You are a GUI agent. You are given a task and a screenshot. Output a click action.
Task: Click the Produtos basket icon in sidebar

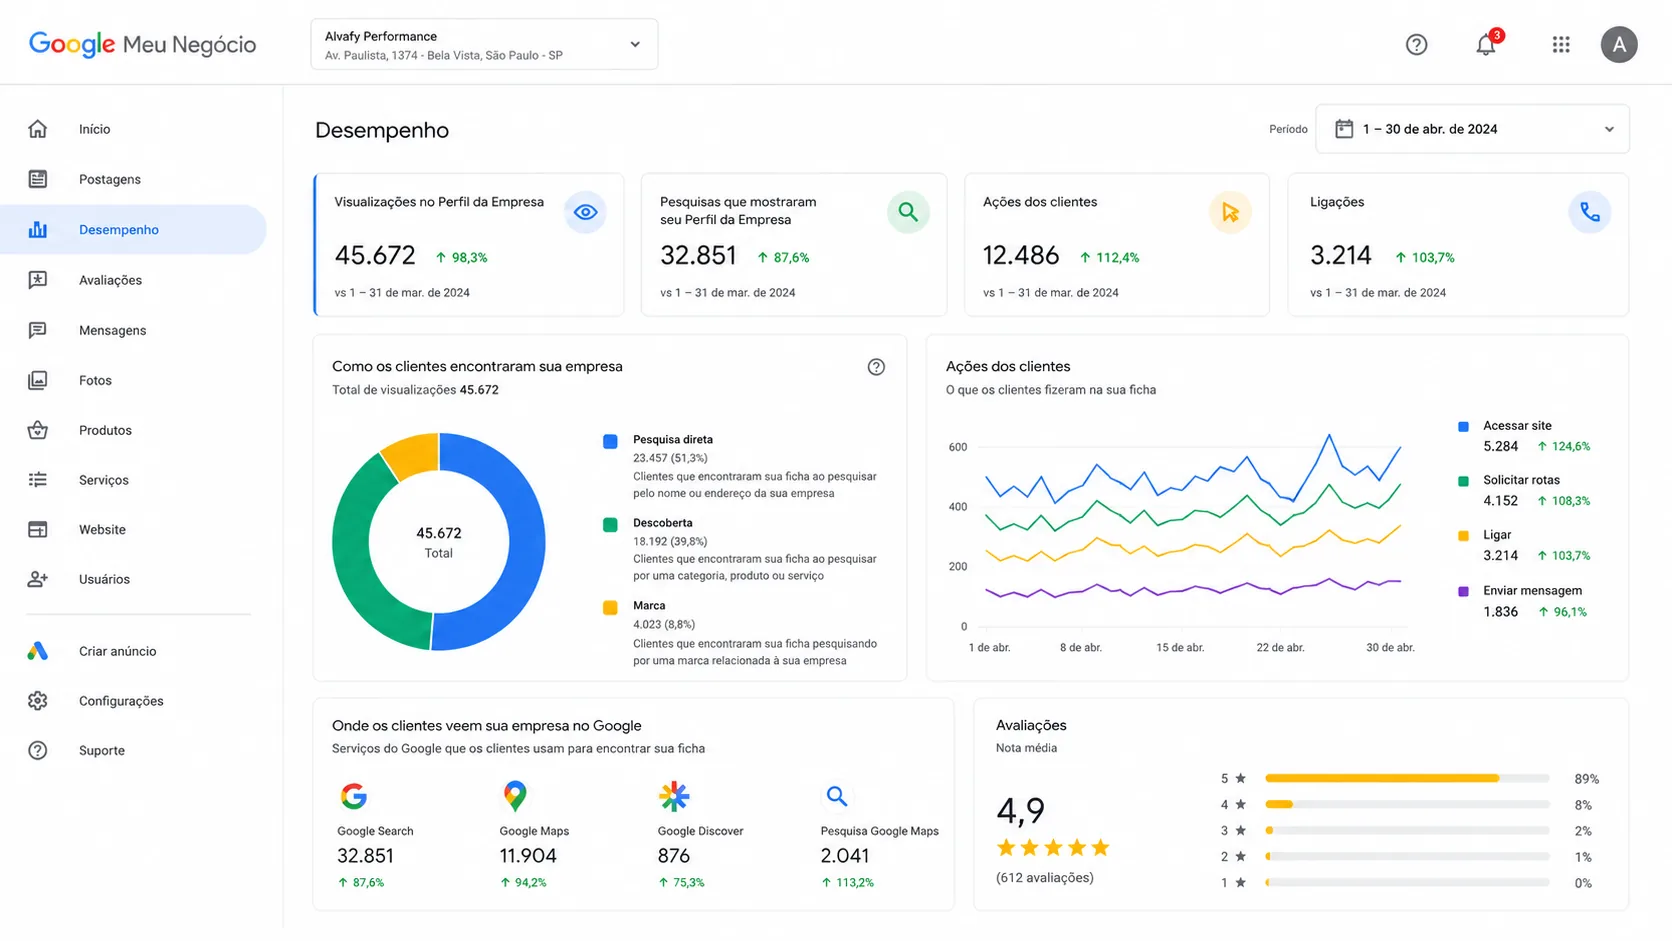tap(38, 430)
